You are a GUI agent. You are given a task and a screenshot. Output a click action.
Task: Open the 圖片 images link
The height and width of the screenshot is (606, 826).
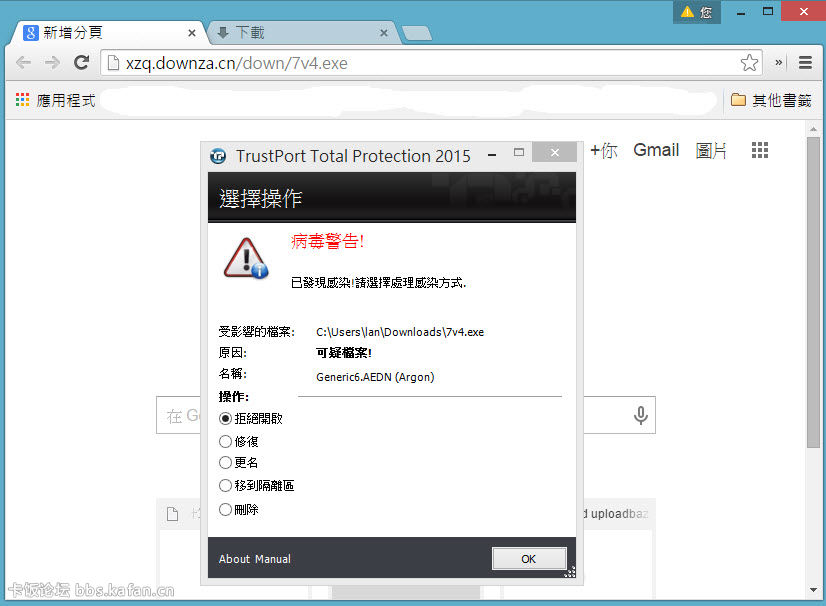click(711, 151)
